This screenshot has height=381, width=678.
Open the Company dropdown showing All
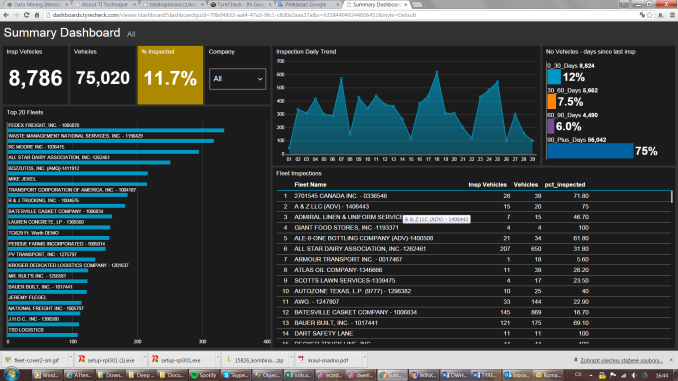(237, 79)
